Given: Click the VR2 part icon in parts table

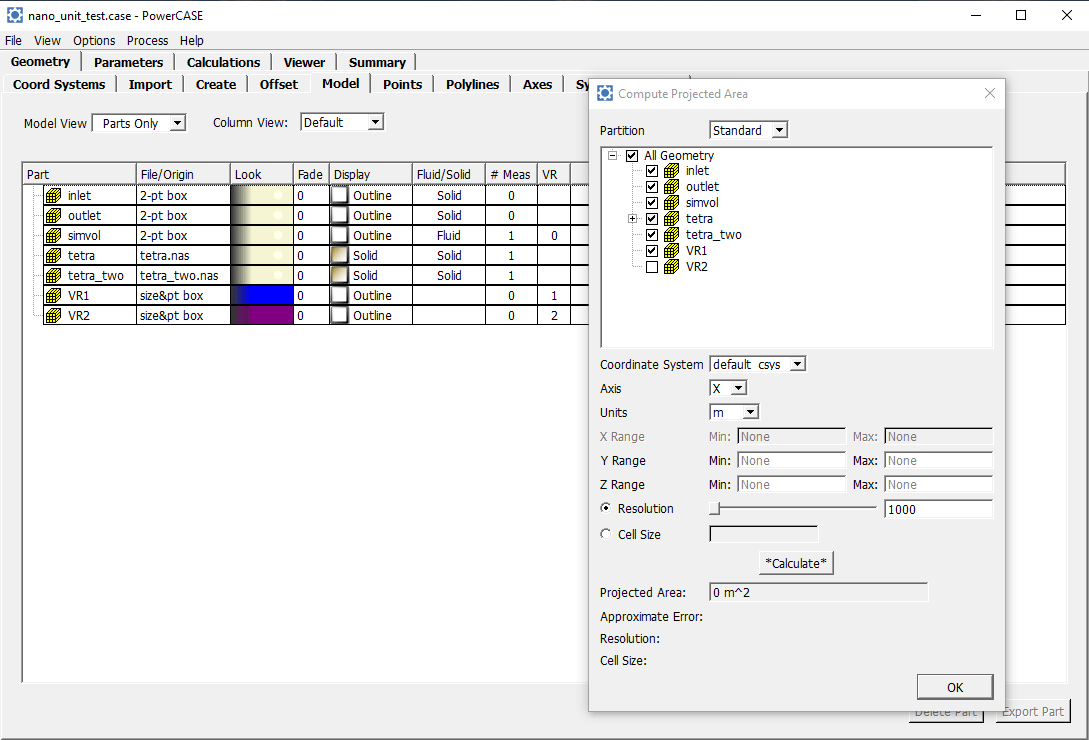Looking at the screenshot, I should click(x=53, y=316).
